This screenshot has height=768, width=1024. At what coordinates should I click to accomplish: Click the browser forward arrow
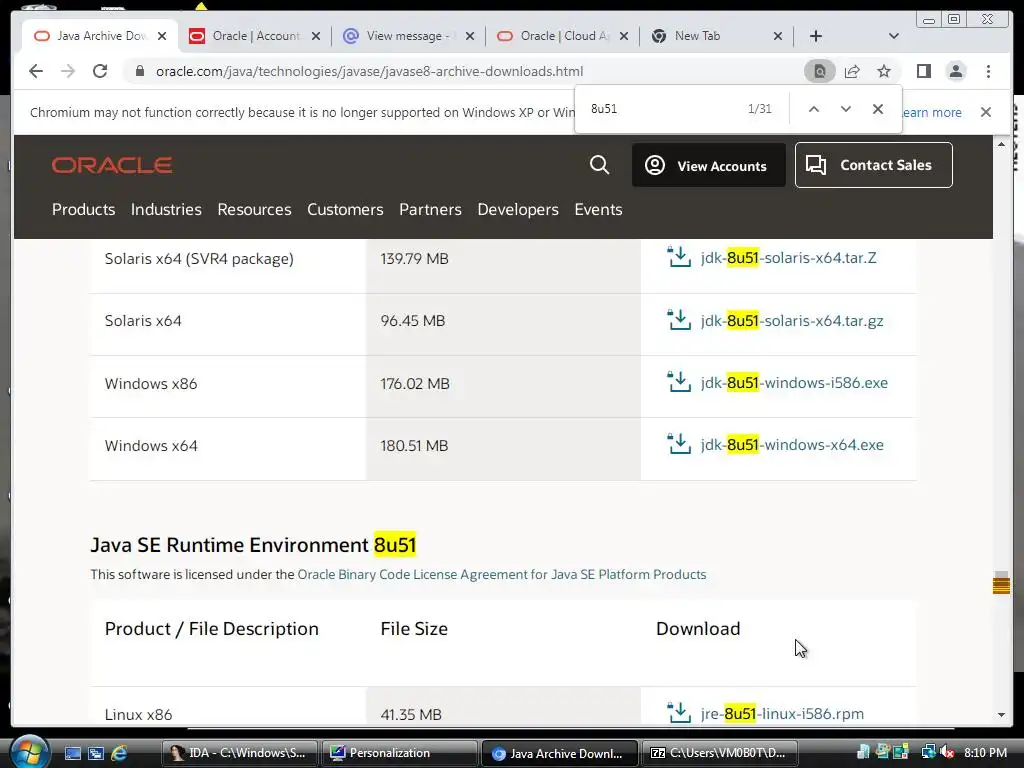point(68,71)
